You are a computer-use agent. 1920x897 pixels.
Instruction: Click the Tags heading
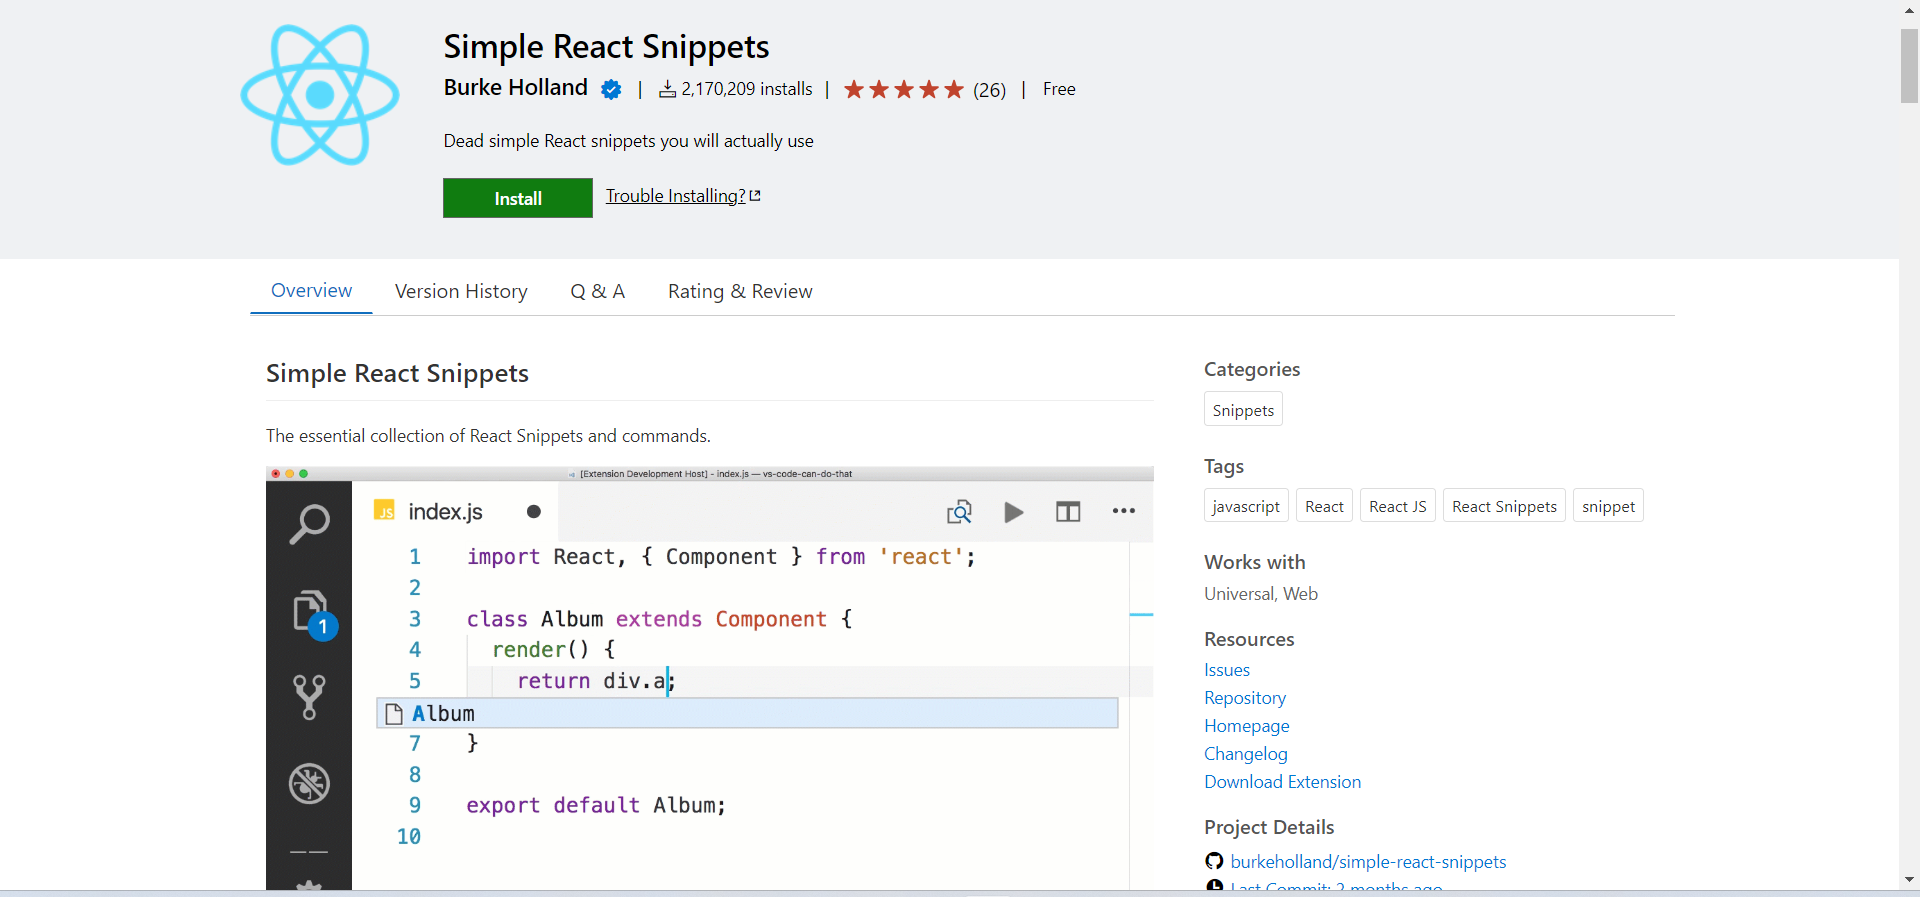(1224, 466)
